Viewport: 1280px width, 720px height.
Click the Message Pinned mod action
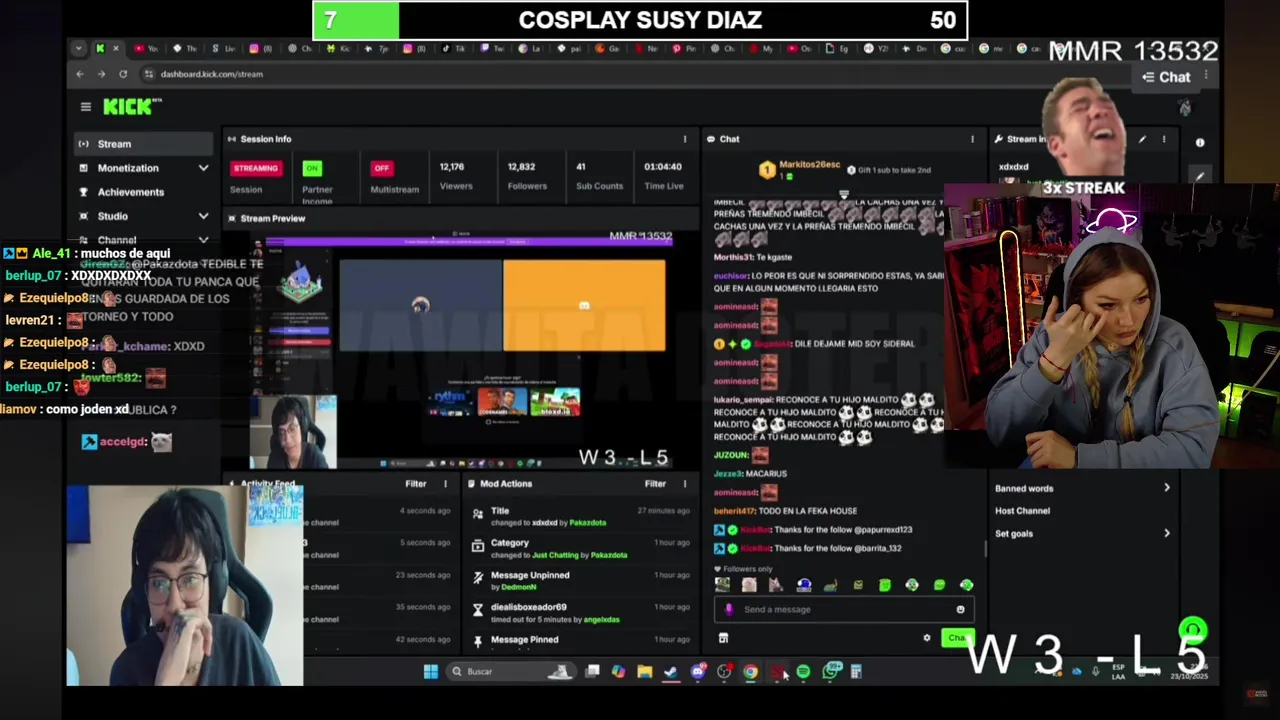click(x=581, y=640)
